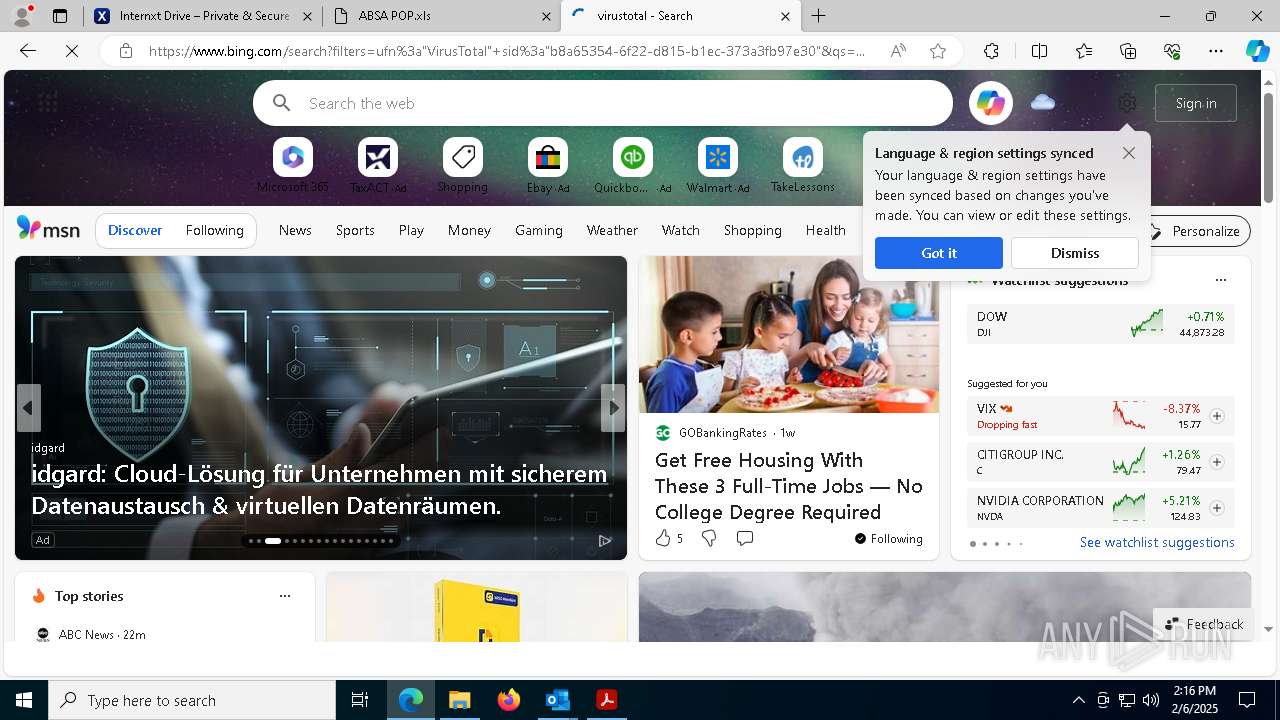Open the Copilot sidebar icon
The height and width of the screenshot is (720, 1280).
tap(1257, 51)
